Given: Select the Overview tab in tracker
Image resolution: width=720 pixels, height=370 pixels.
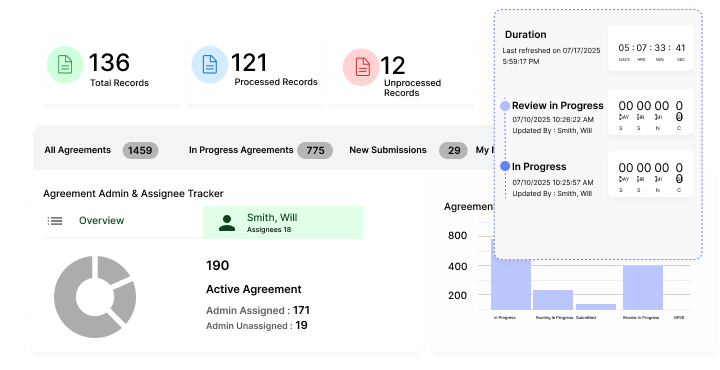Looking at the screenshot, I should tap(101, 221).
